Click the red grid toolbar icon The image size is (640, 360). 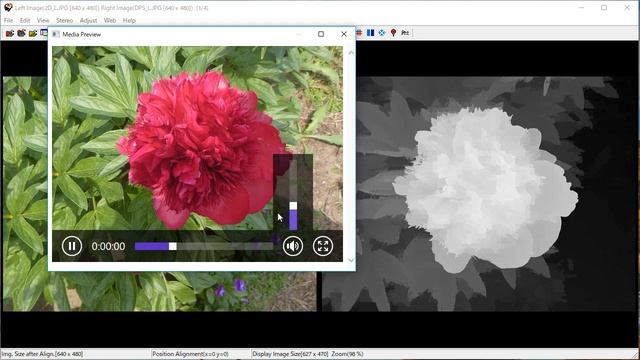click(x=359, y=33)
